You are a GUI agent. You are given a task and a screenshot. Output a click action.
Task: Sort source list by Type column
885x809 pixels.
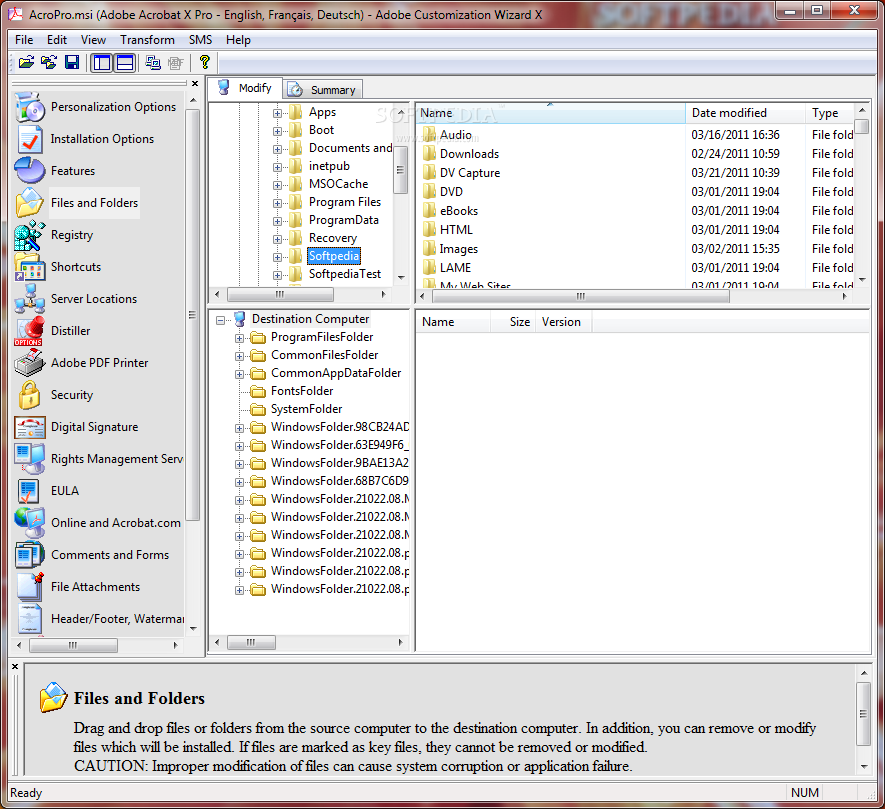click(x=830, y=113)
